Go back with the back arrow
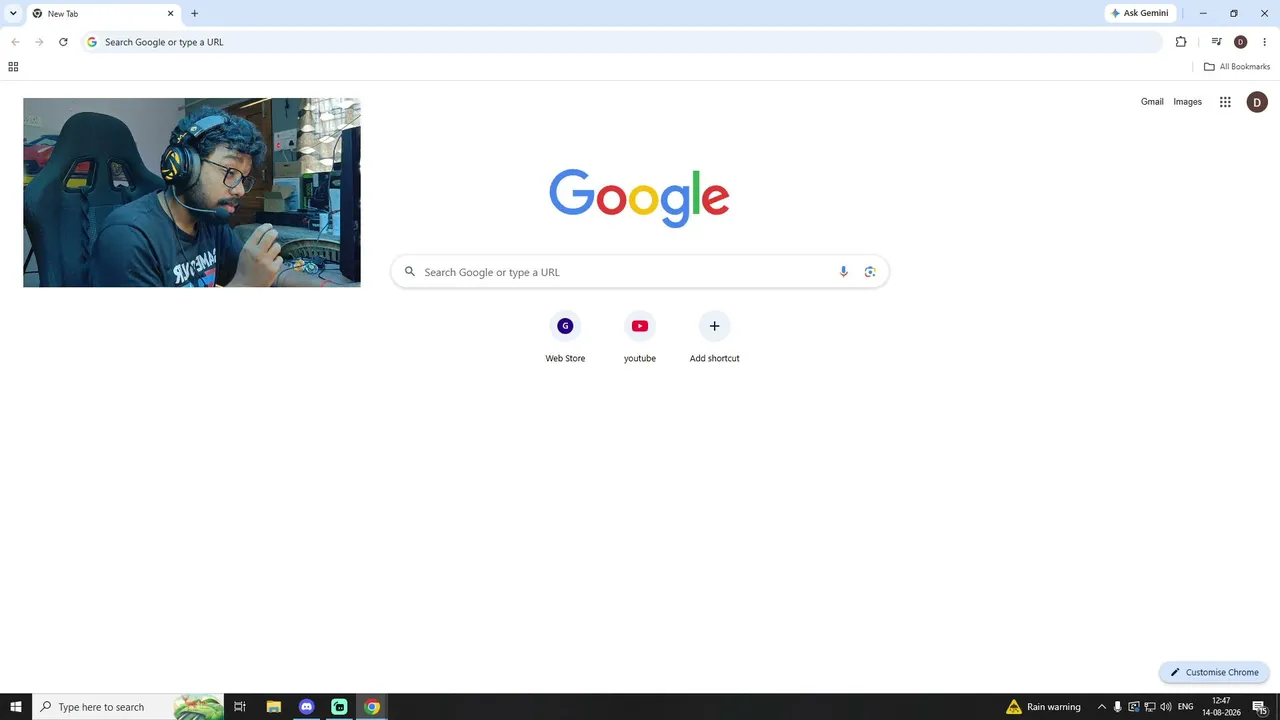1280x720 pixels. point(15,42)
